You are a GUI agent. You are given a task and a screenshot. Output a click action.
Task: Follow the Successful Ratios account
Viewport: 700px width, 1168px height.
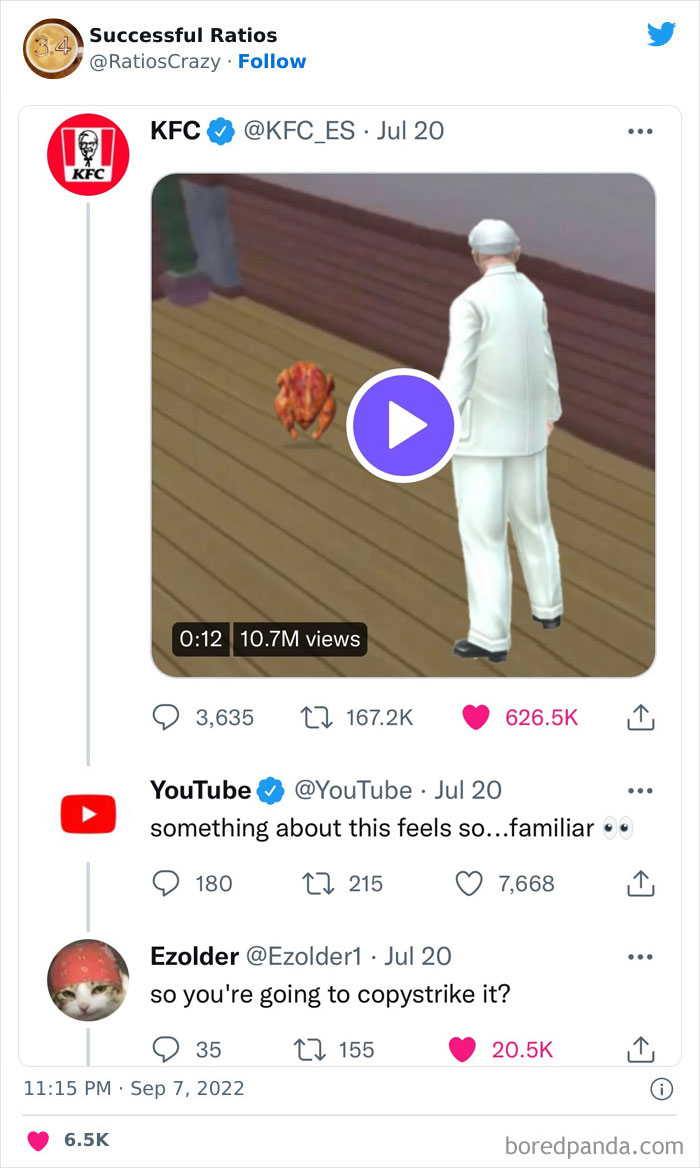(272, 61)
